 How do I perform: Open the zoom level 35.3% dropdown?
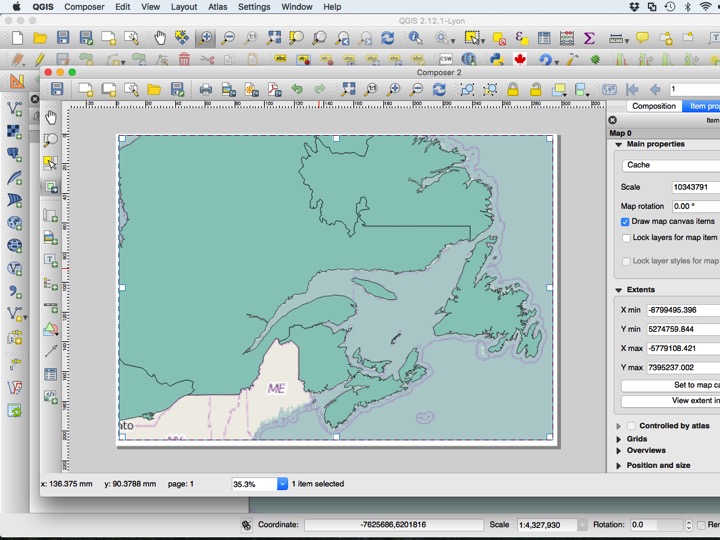click(282, 484)
